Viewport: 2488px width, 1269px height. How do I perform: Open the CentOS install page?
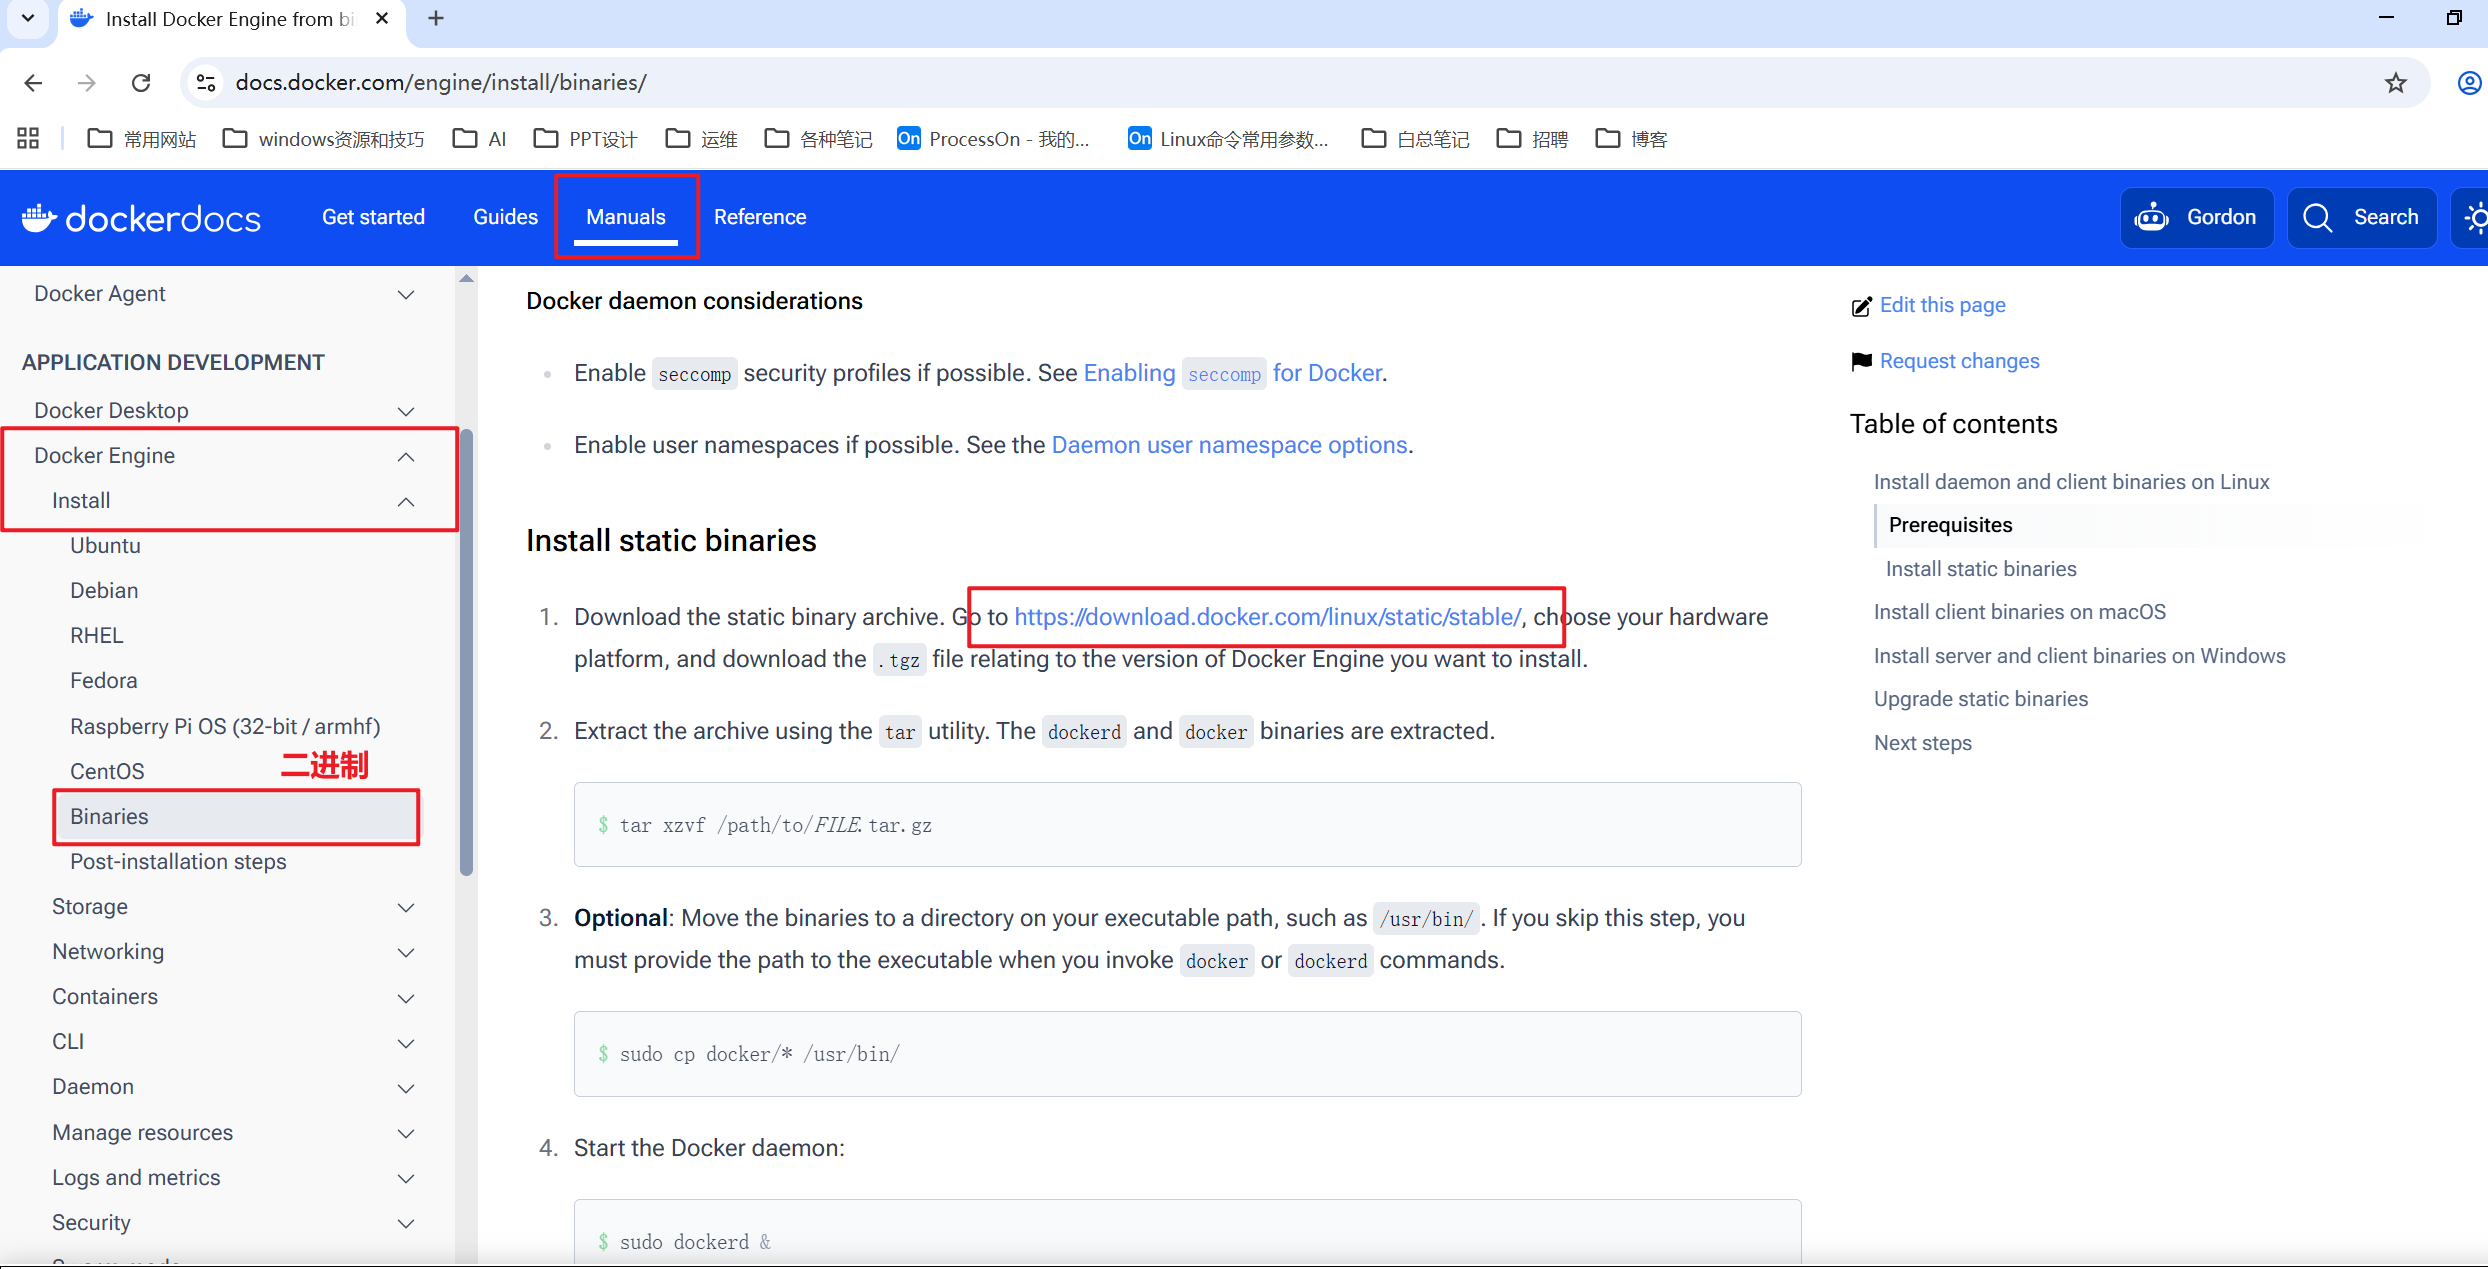coord(107,772)
